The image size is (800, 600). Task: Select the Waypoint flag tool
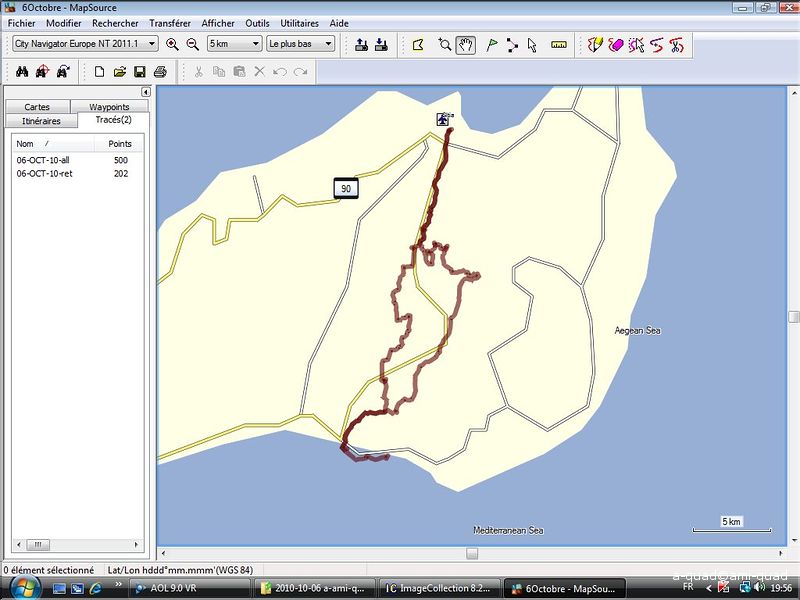(491, 44)
